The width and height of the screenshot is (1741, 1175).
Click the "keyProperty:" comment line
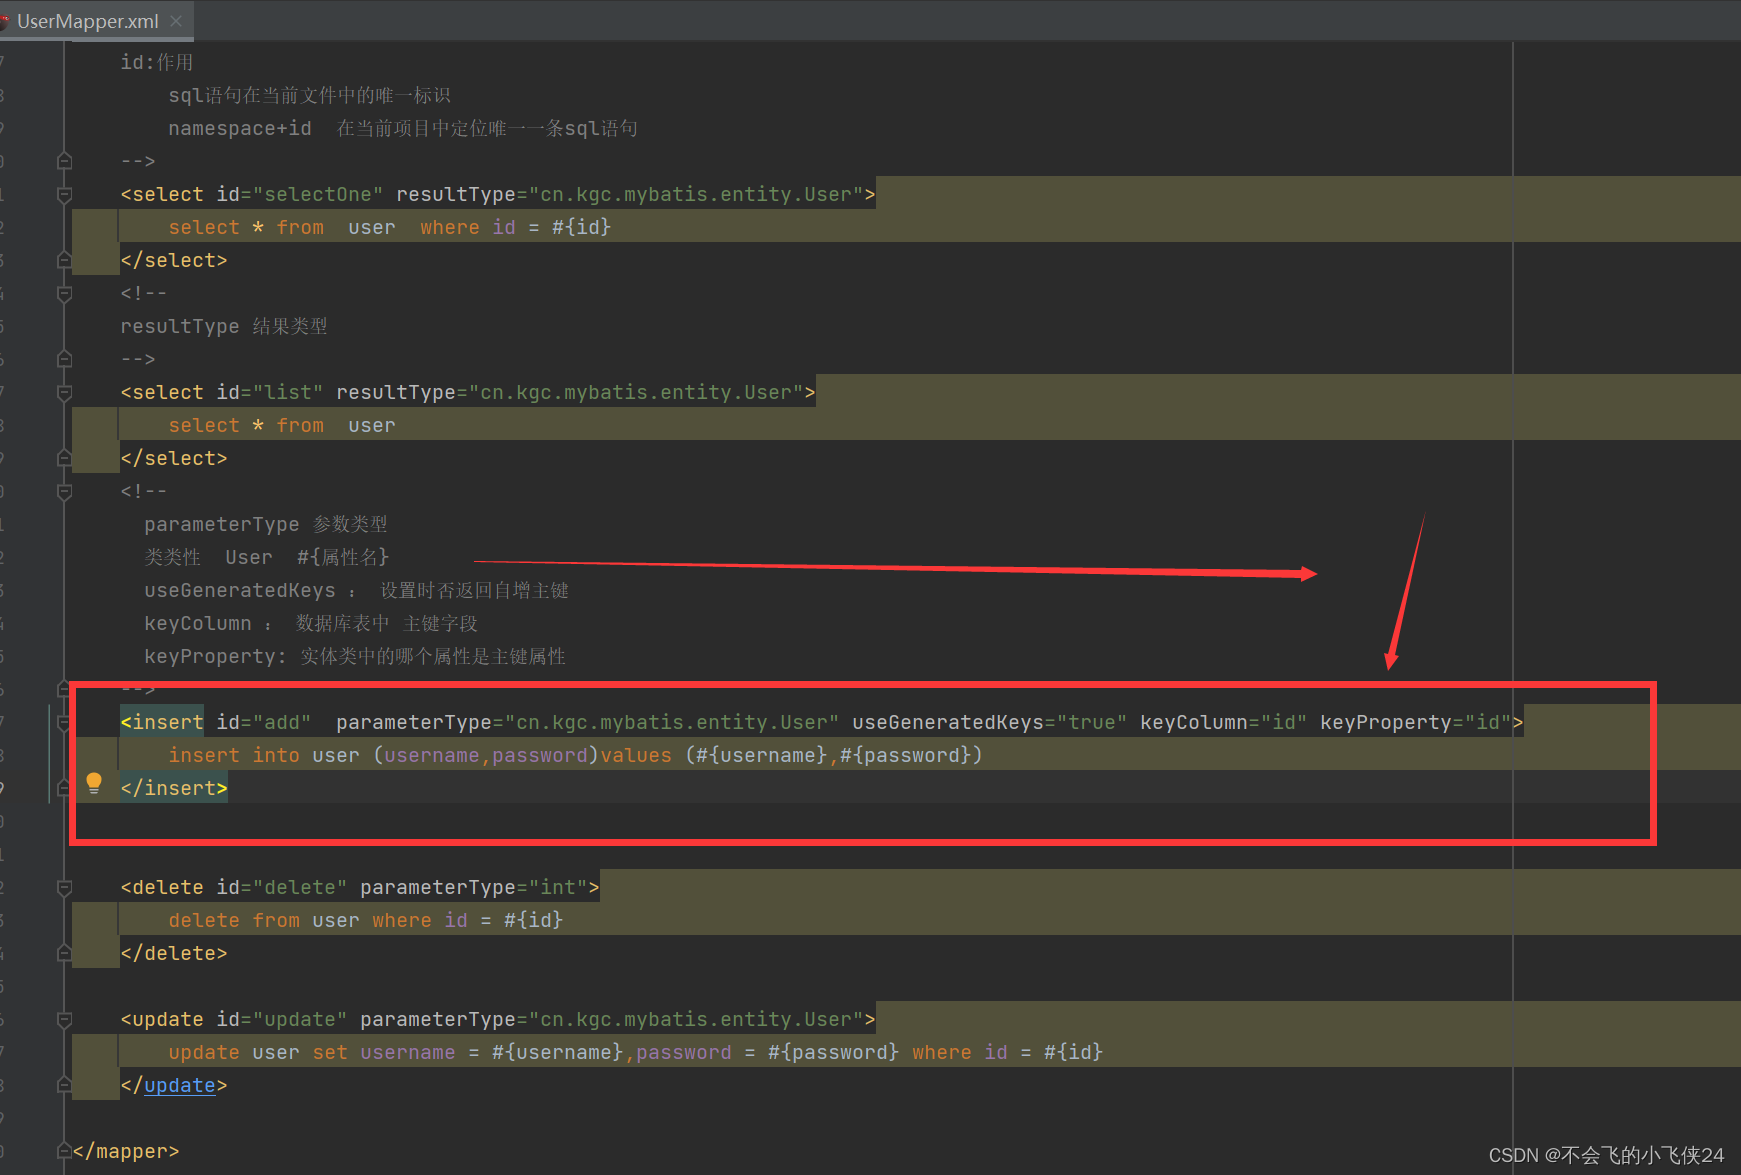355,656
